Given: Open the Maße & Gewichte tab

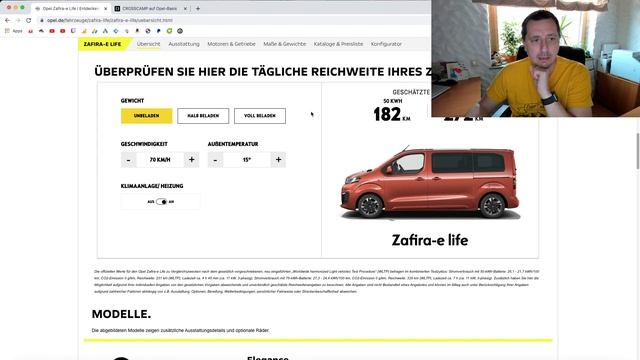Looking at the screenshot, I should point(284,44).
